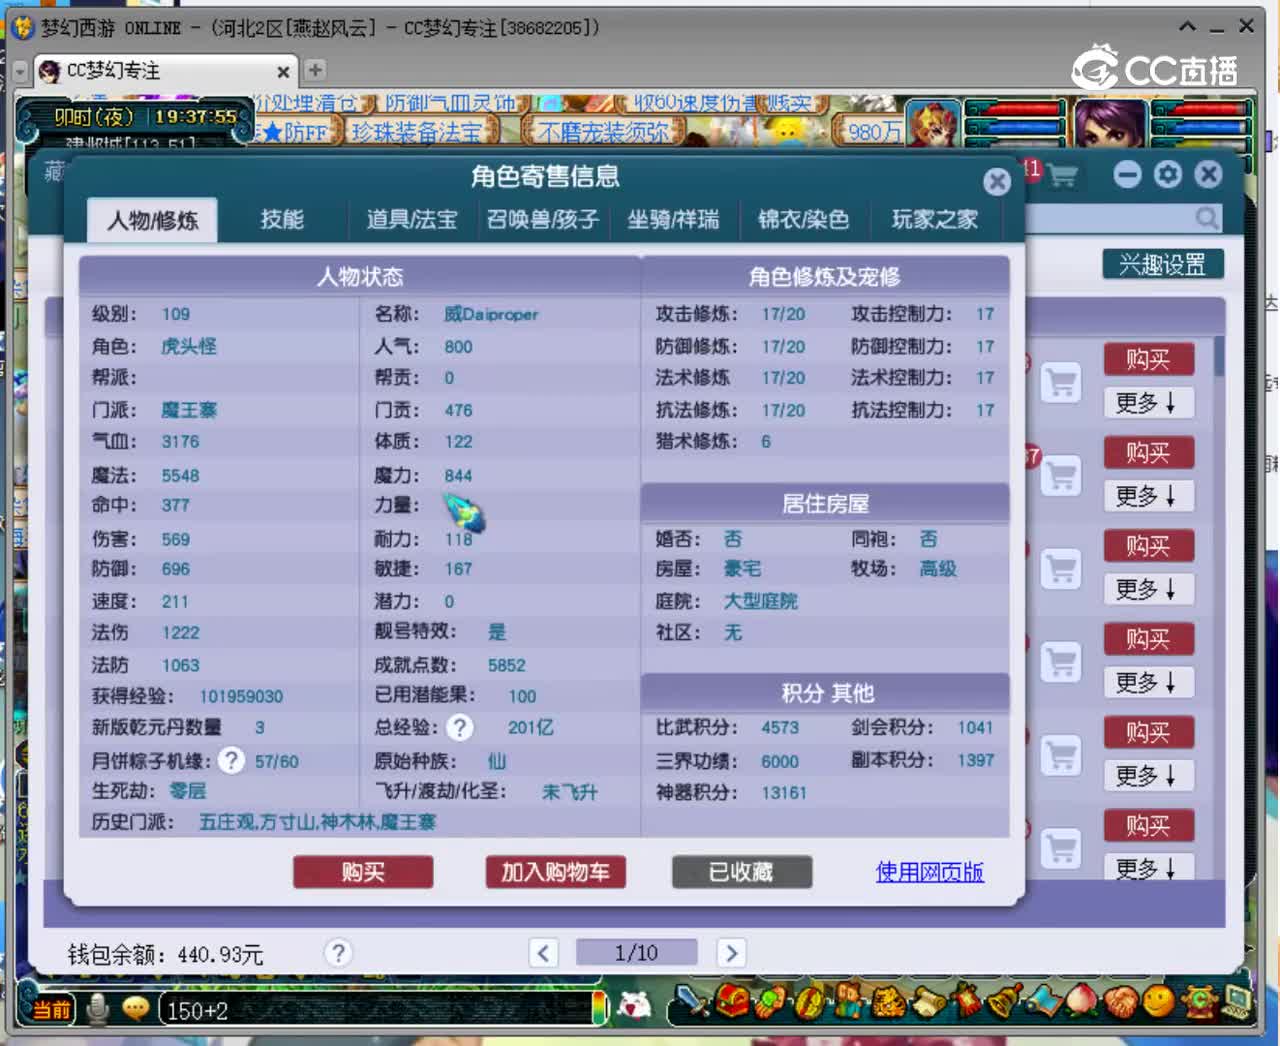
Task: Expand the topmost 更多 dropdown in the listing
Action: point(1148,403)
